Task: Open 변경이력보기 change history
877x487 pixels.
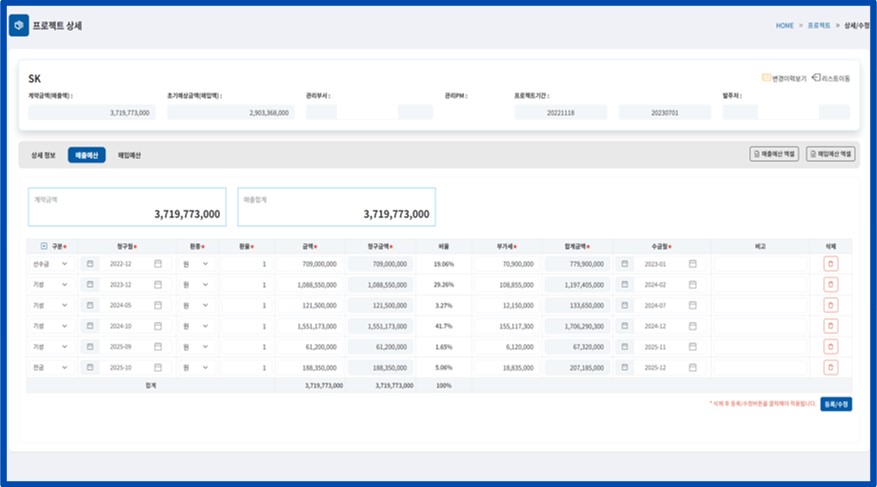Action: click(x=783, y=78)
